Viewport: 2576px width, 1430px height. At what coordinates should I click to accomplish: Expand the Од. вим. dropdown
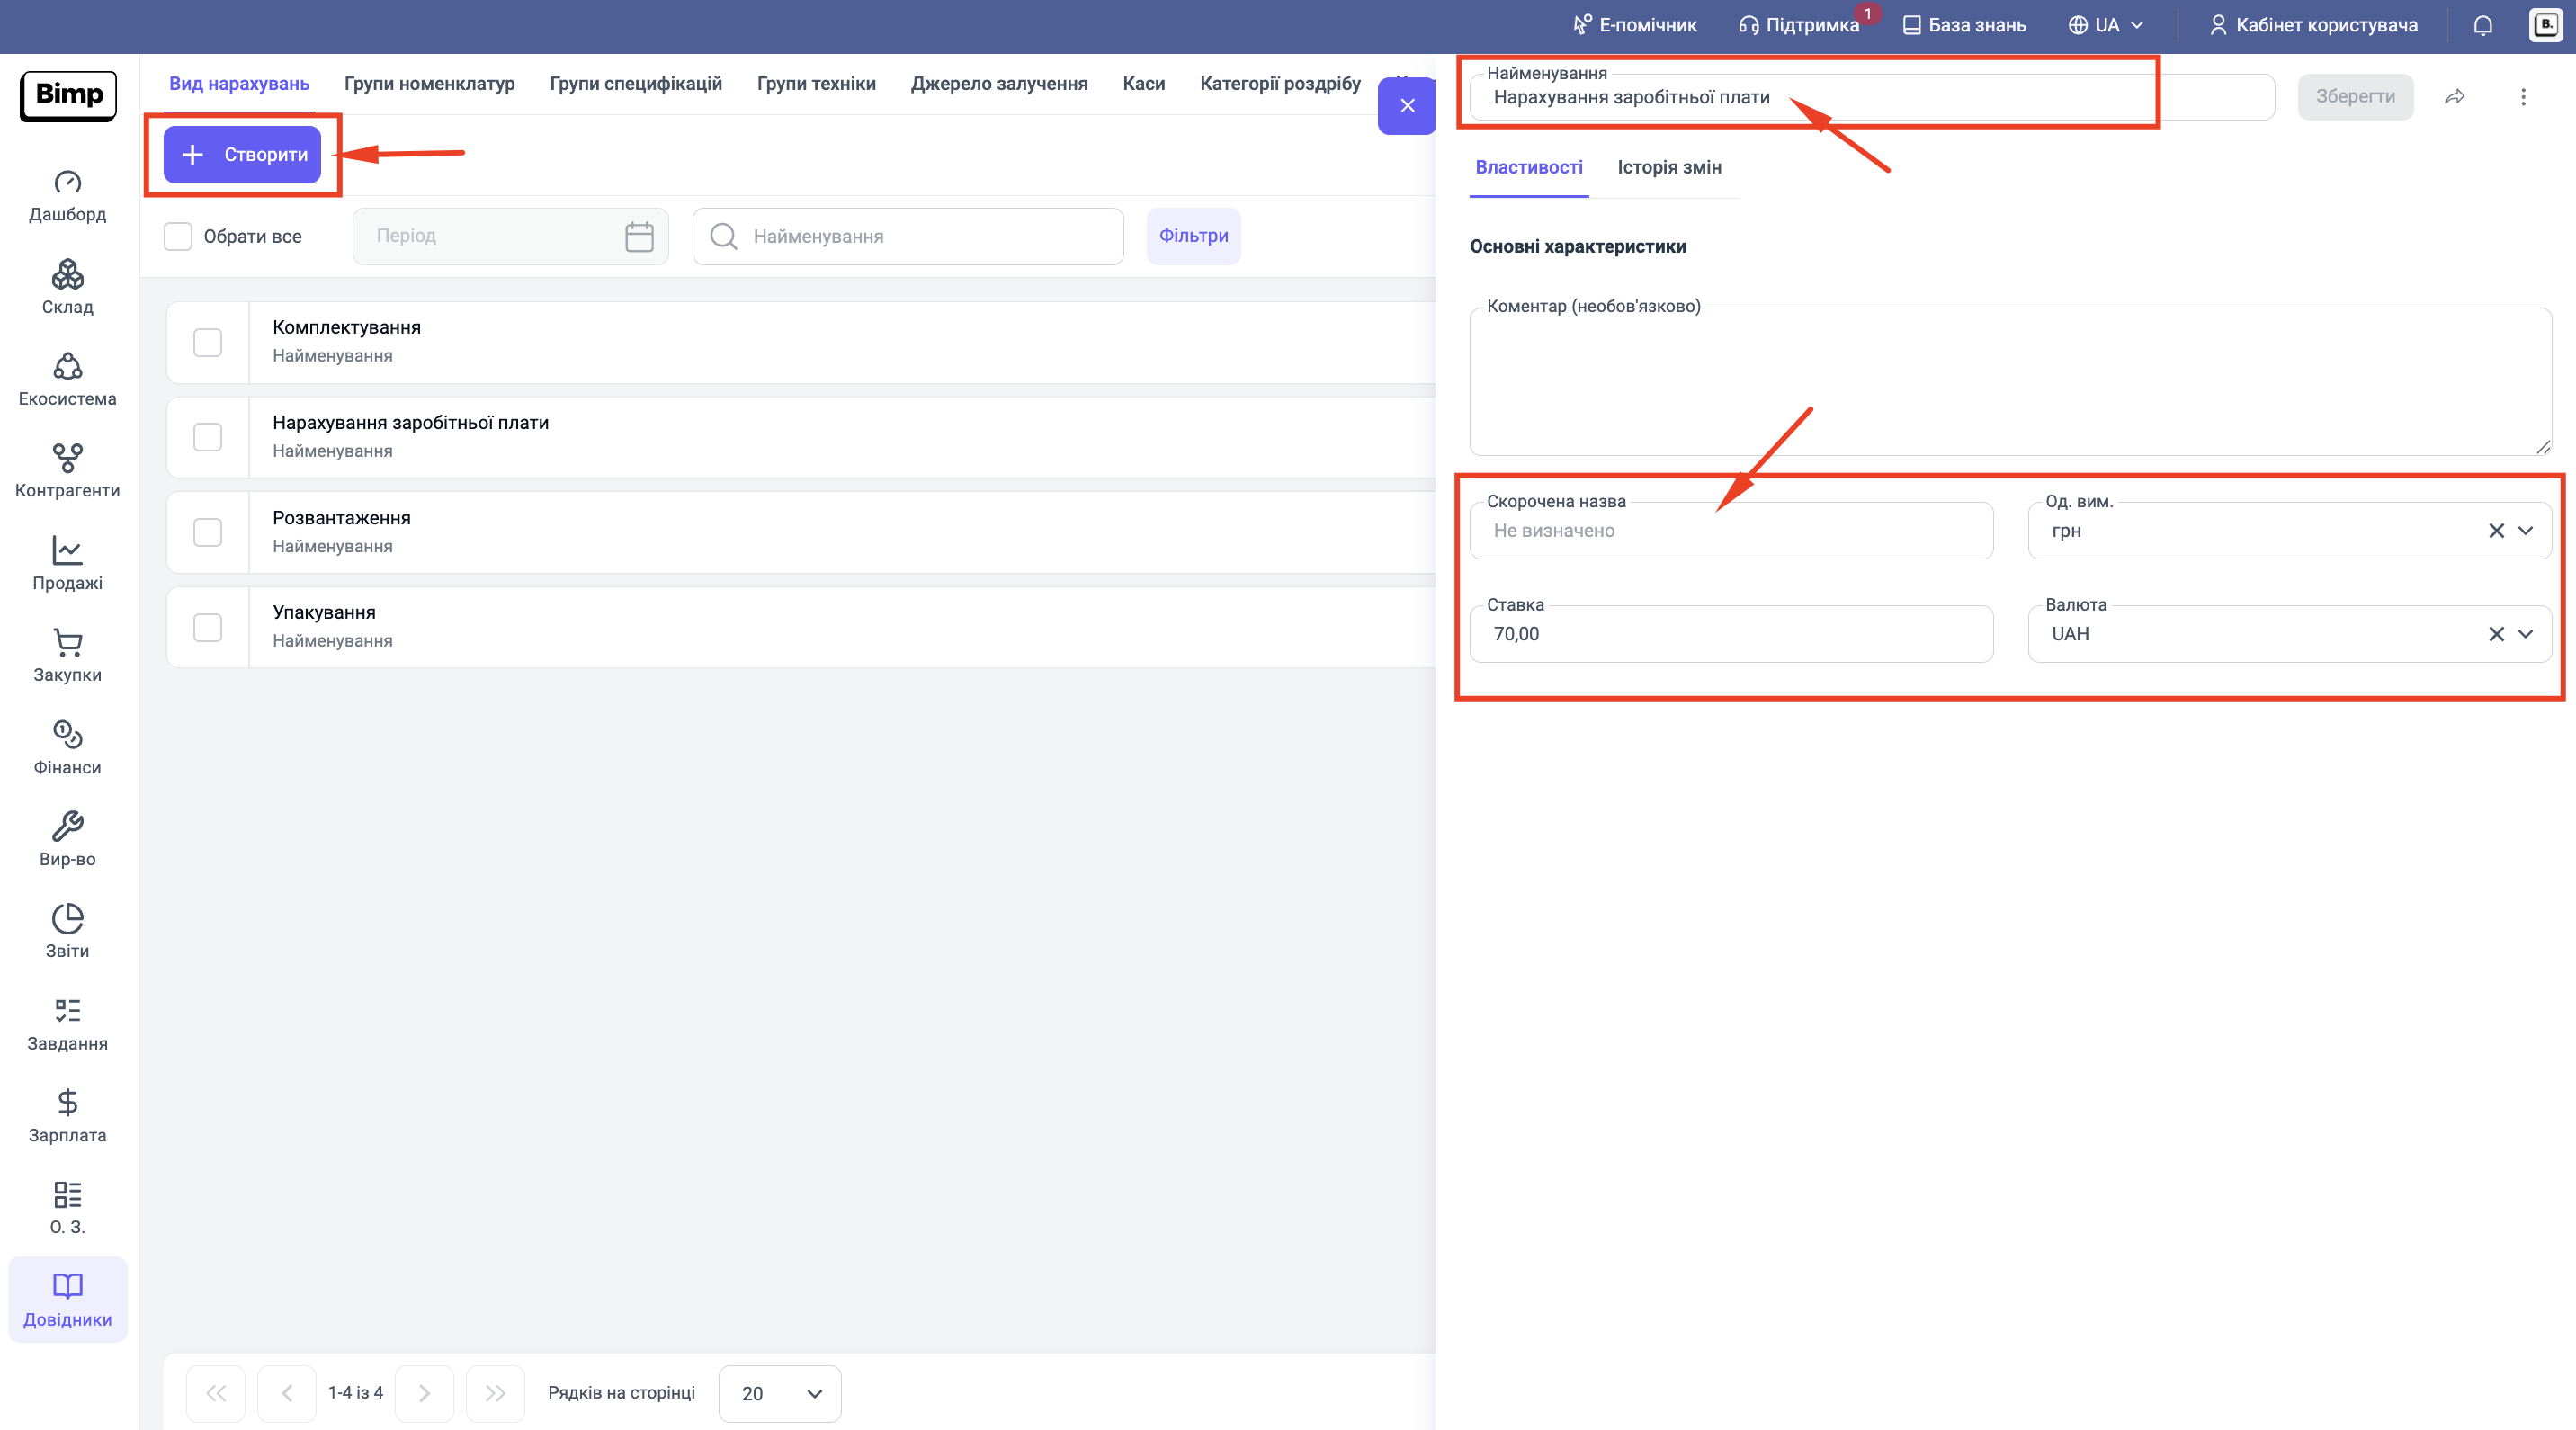coord(2525,531)
